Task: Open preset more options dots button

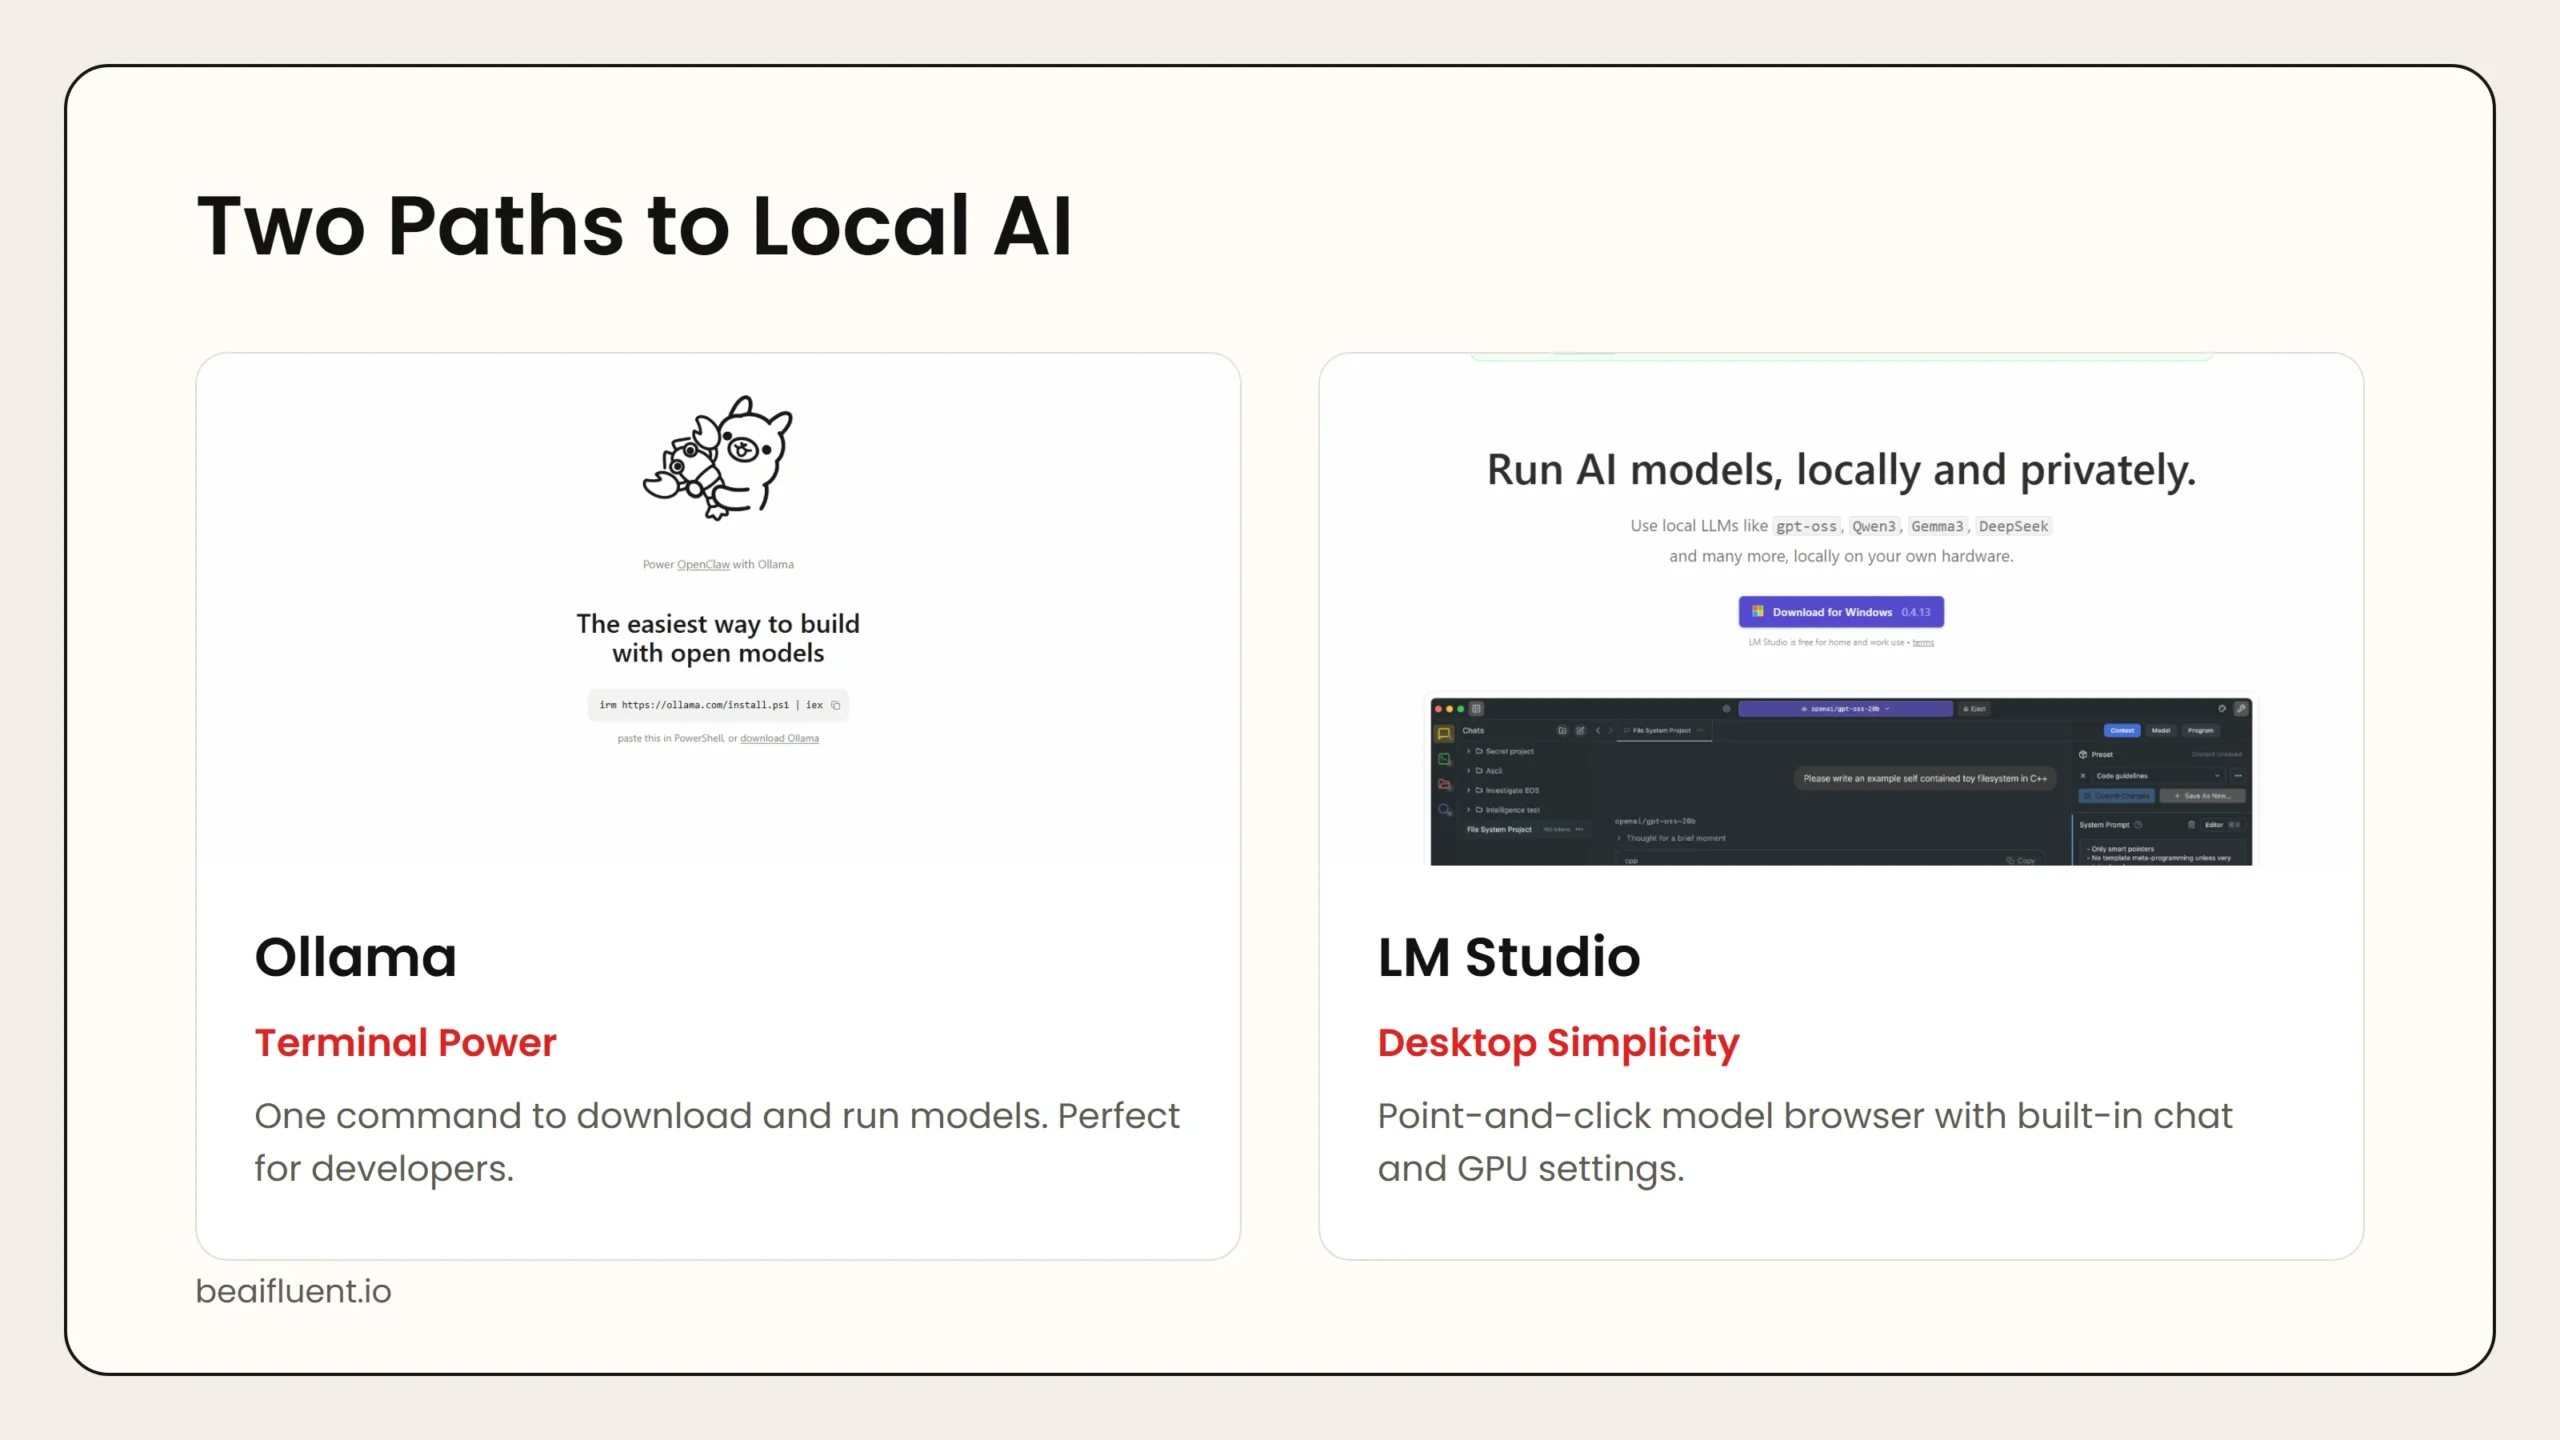Action: pyautogui.click(x=2238, y=776)
